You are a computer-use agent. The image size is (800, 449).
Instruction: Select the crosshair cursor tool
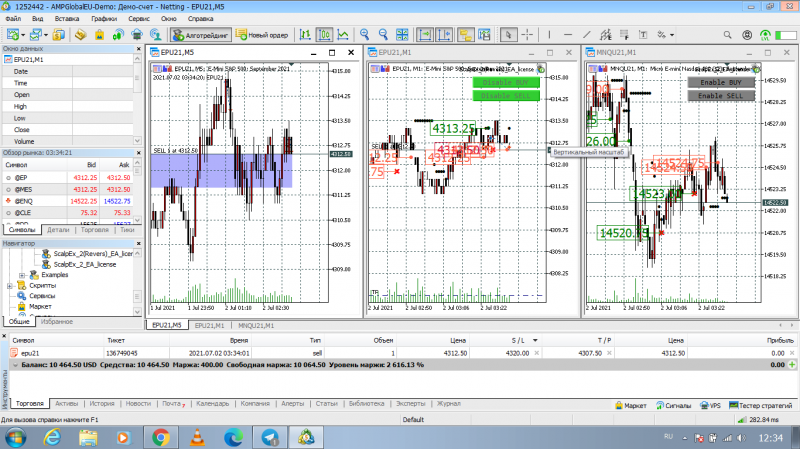[528, 35]
